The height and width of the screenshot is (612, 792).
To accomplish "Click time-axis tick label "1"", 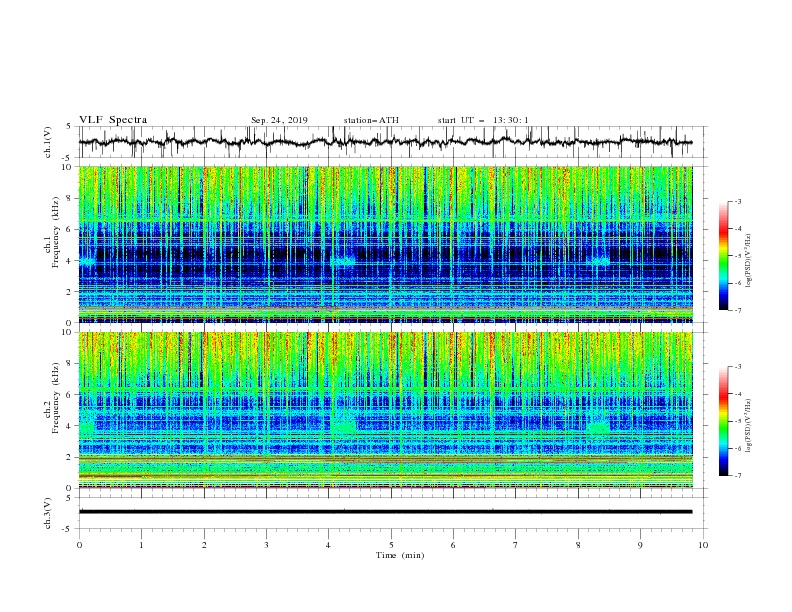I will (x=141, y=545).
